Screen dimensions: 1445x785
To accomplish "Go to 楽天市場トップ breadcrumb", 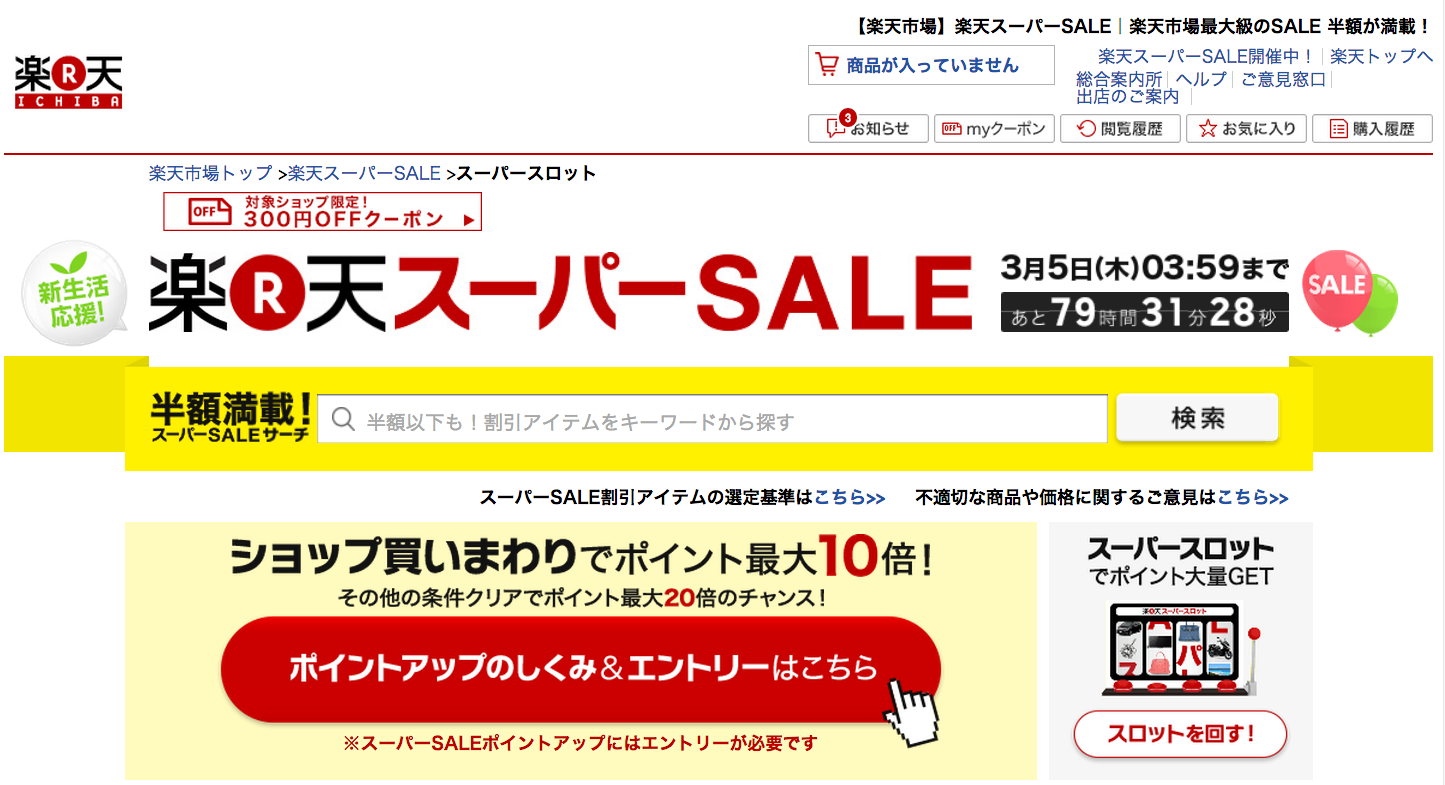I will tap(211, 173).
